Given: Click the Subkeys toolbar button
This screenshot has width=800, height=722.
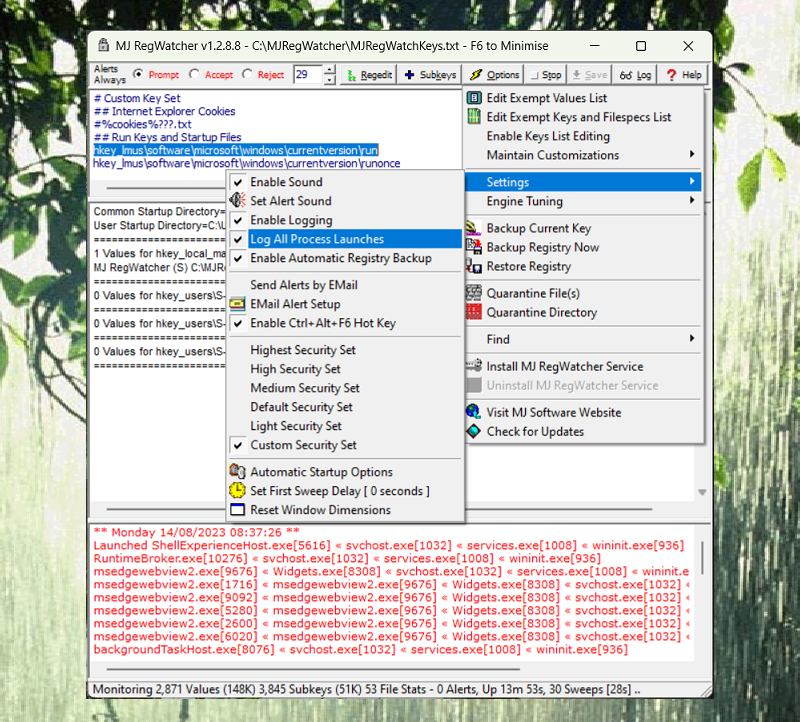Looking at the screenshot, I should click(x=431, y=75).
